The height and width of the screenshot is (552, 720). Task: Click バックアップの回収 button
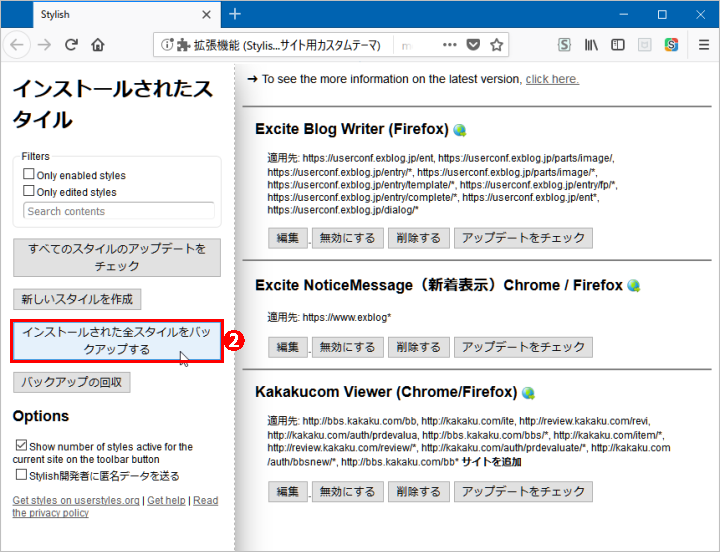coord(72,382)
